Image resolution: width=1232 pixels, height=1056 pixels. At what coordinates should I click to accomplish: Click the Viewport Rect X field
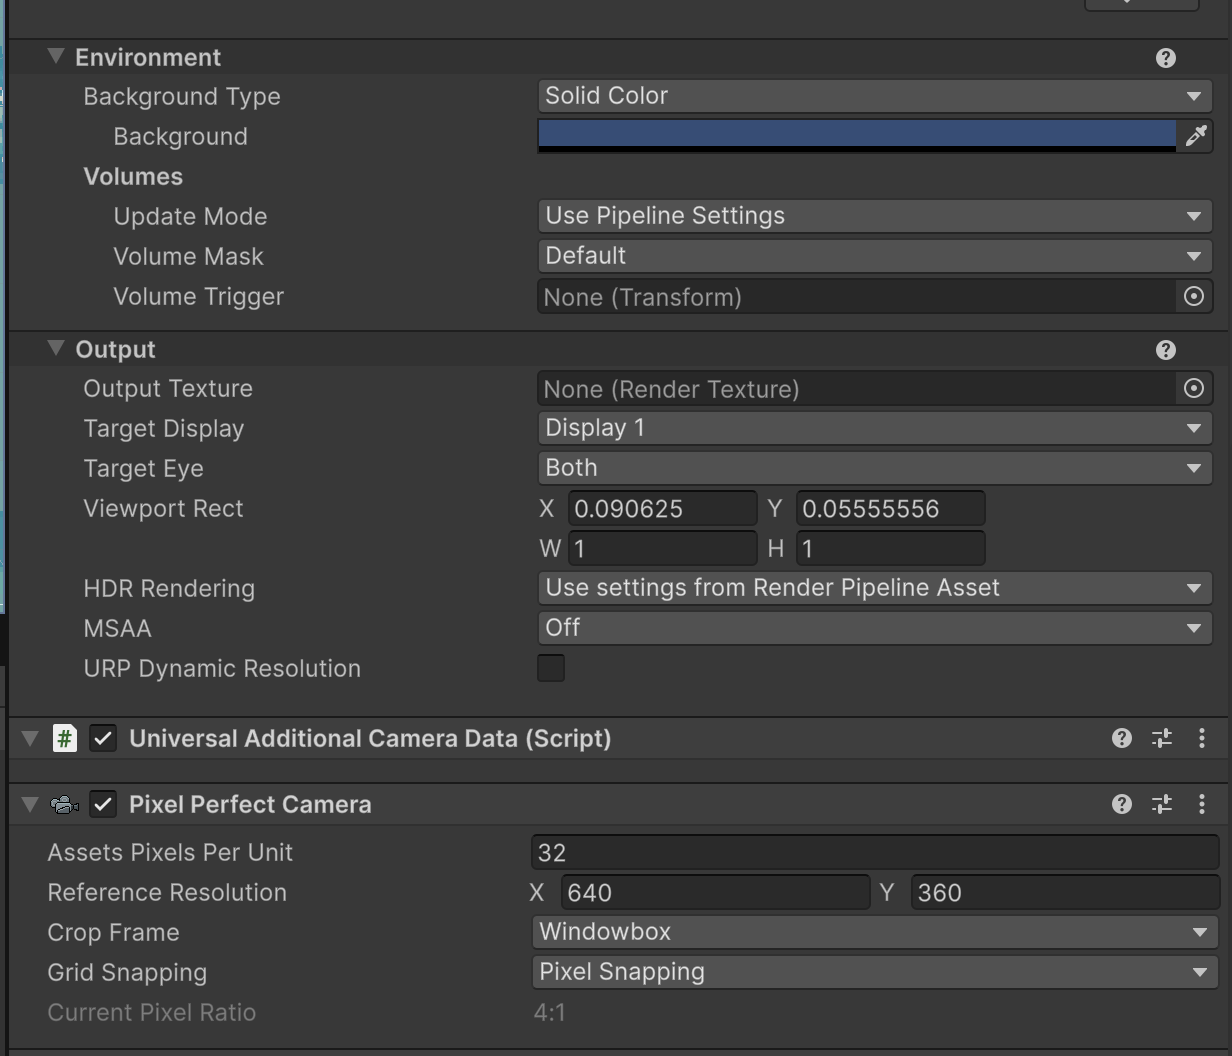point(662,508)
